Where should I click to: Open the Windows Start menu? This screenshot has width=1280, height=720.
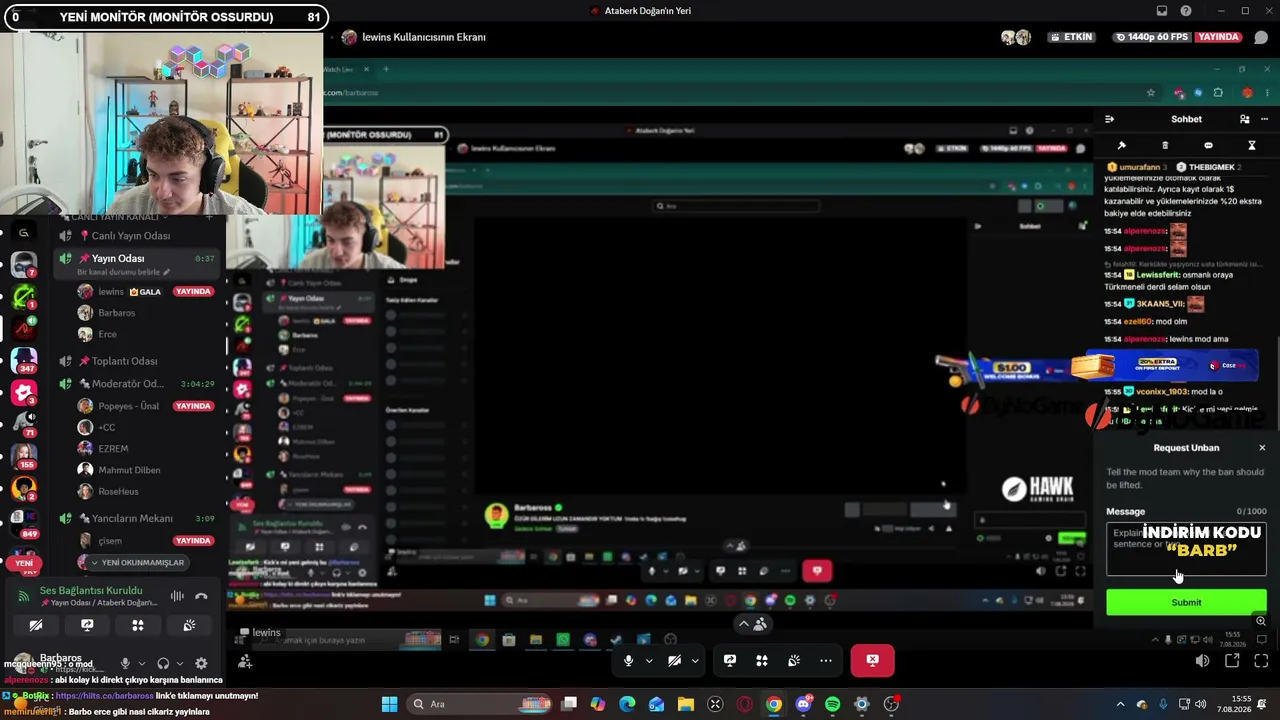point(390,704)
